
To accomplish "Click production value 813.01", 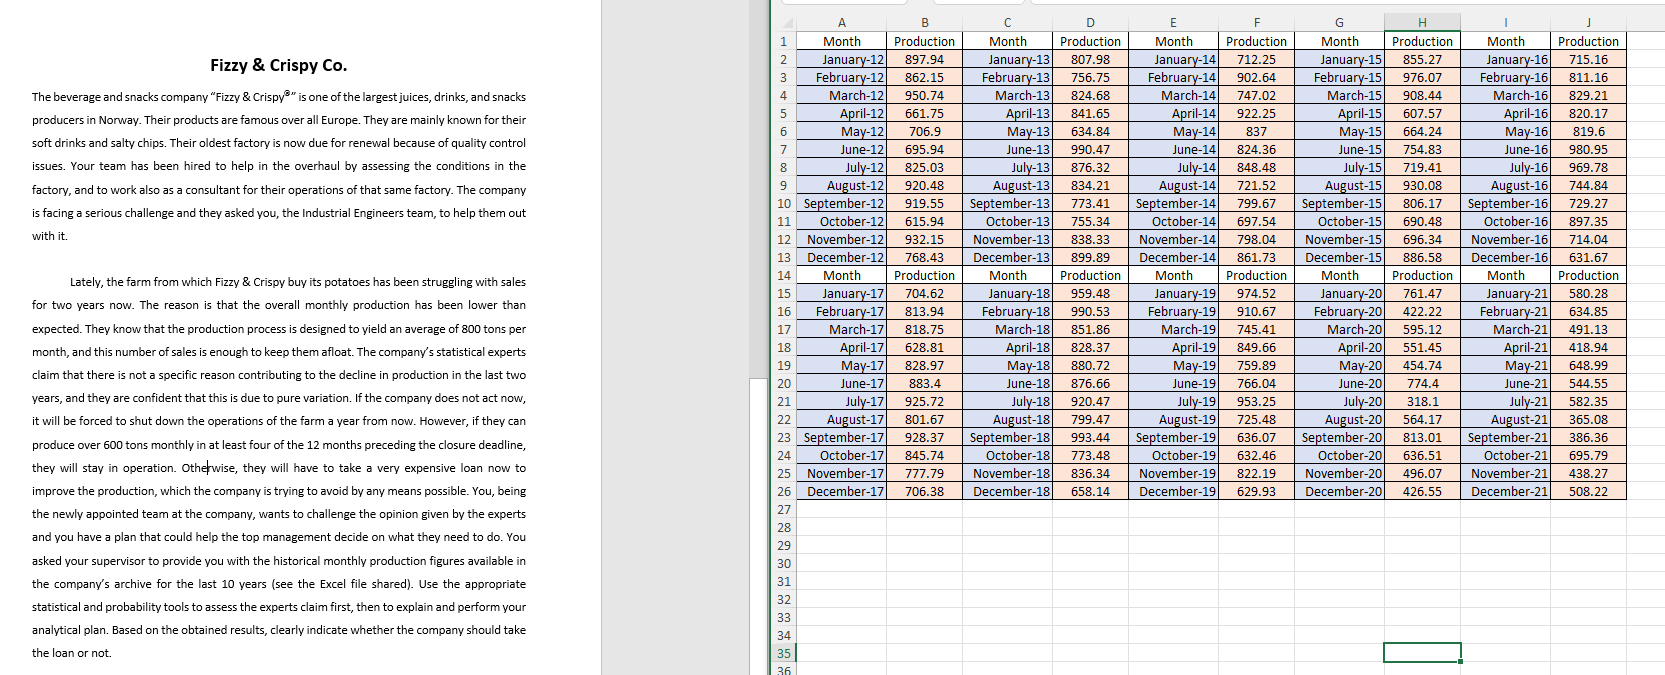I will (x=1422, y=437).
